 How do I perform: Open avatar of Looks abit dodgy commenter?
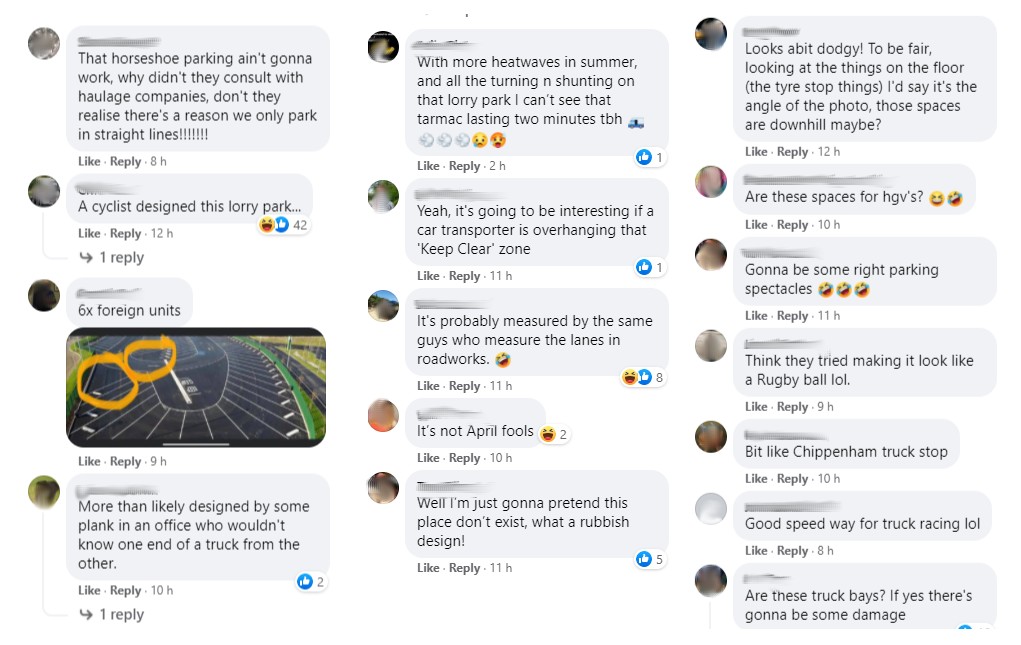tap(711, 34)
